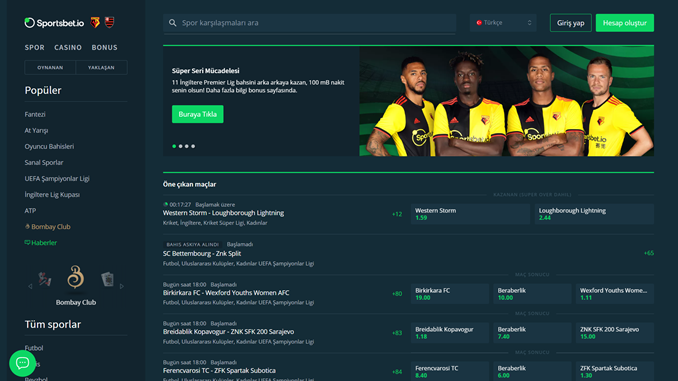Click the Flamengo club crest icon

tap(109, 22)
